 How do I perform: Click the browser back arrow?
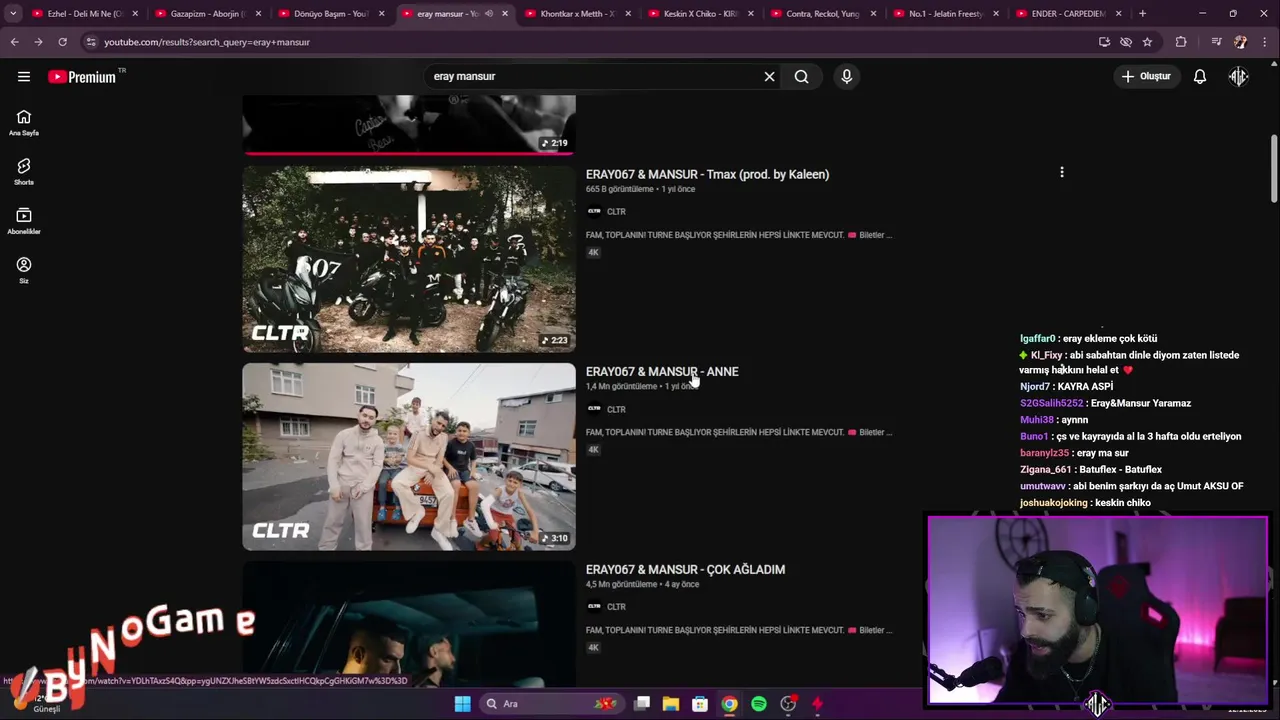(14, 42)
